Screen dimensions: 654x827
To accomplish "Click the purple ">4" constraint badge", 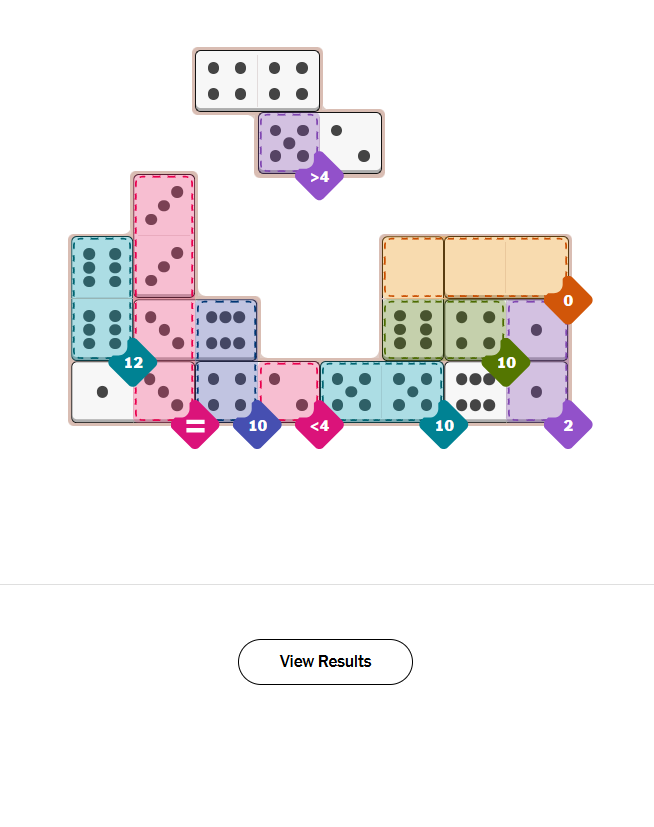I will point(319,176).
